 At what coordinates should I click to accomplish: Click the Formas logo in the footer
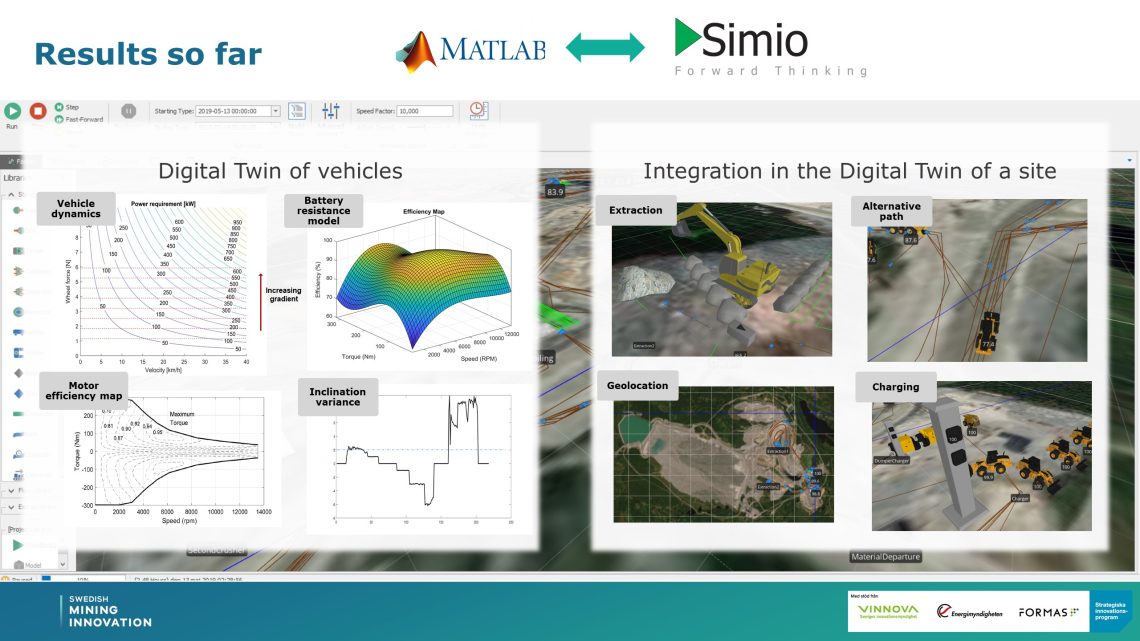click(1048, 613)
